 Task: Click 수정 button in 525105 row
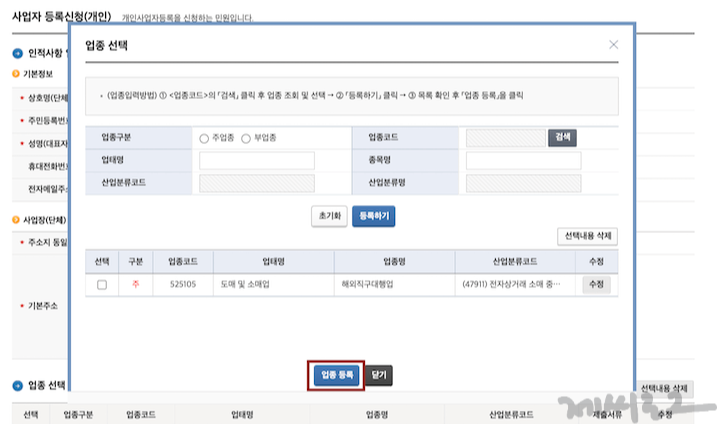pyautogui.click(x=596, y=284)
